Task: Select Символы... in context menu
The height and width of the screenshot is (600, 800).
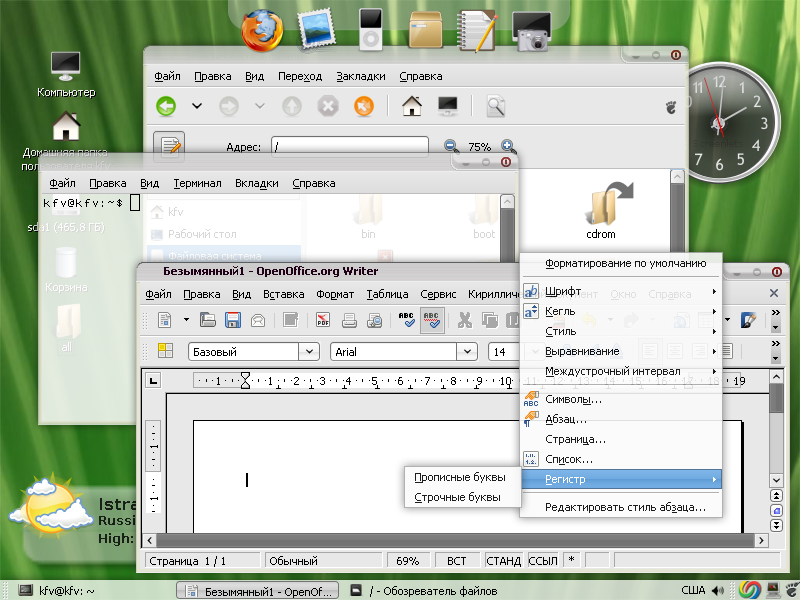Action: click(621, 399)
